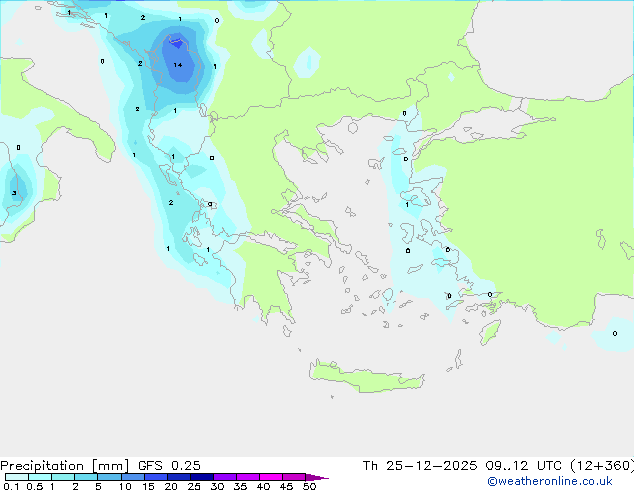Click the 0.5–1 mm legend color swatch
This screenshot has height=490, width=634.
pyautogui.click(x=40, y=477)
